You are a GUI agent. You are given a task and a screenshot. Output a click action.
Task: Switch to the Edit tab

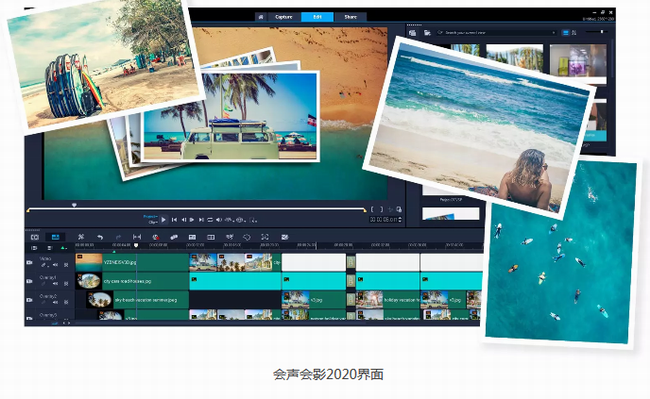click(317, 17)
